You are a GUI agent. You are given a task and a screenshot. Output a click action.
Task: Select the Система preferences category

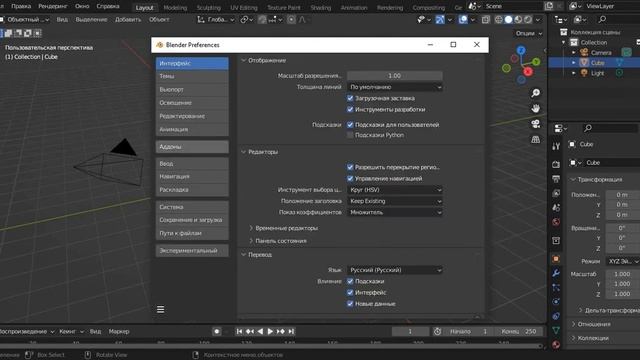tap(192, 207)
